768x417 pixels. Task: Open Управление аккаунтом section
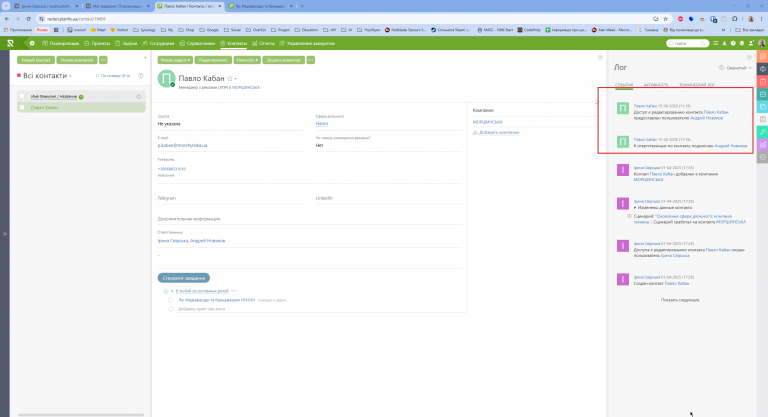pyautogui.click(x=307, y=43)
